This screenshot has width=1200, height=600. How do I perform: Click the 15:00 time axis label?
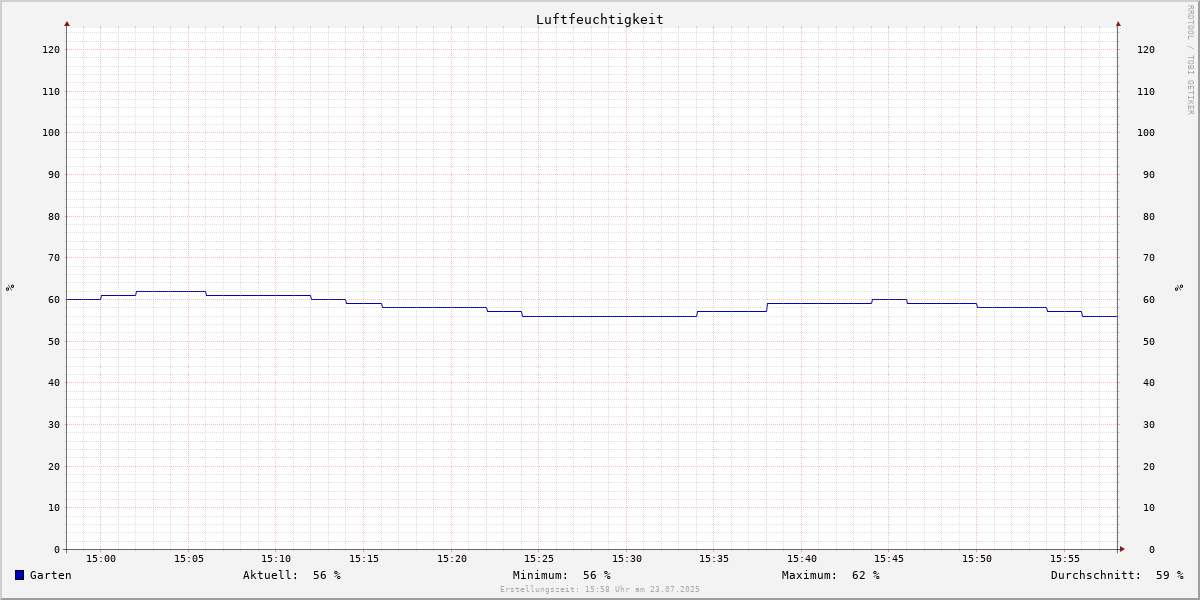pyautogui.click(x=101, y=559)
